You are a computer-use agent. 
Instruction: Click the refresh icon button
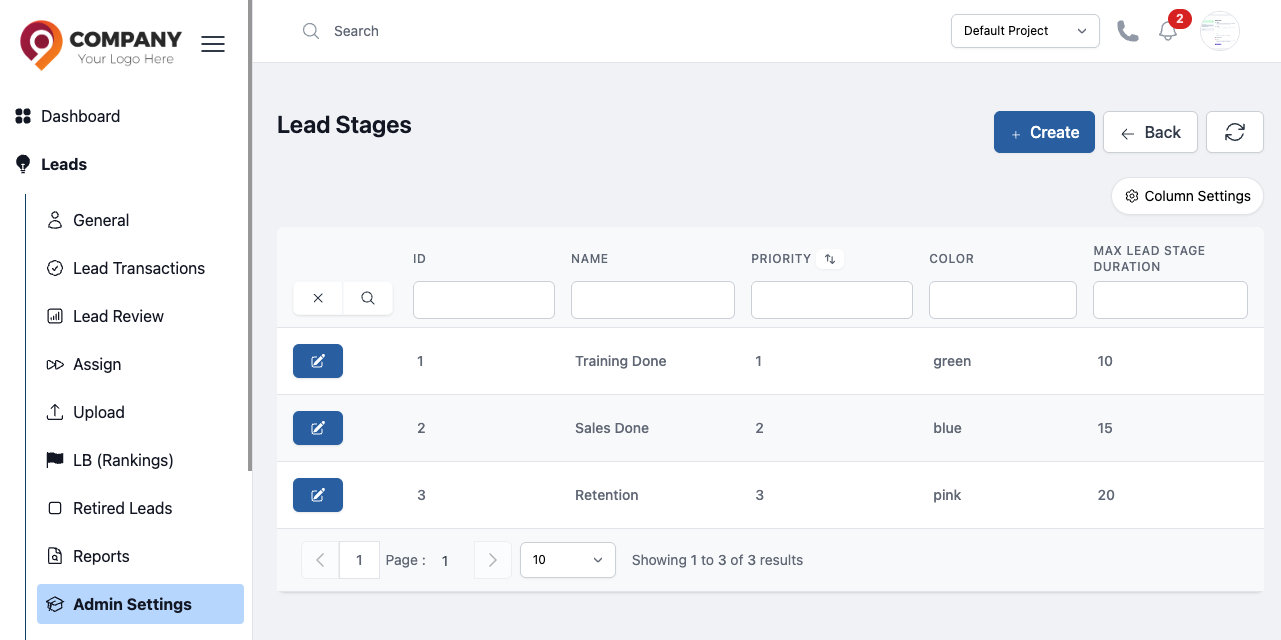coord(1235,132)
